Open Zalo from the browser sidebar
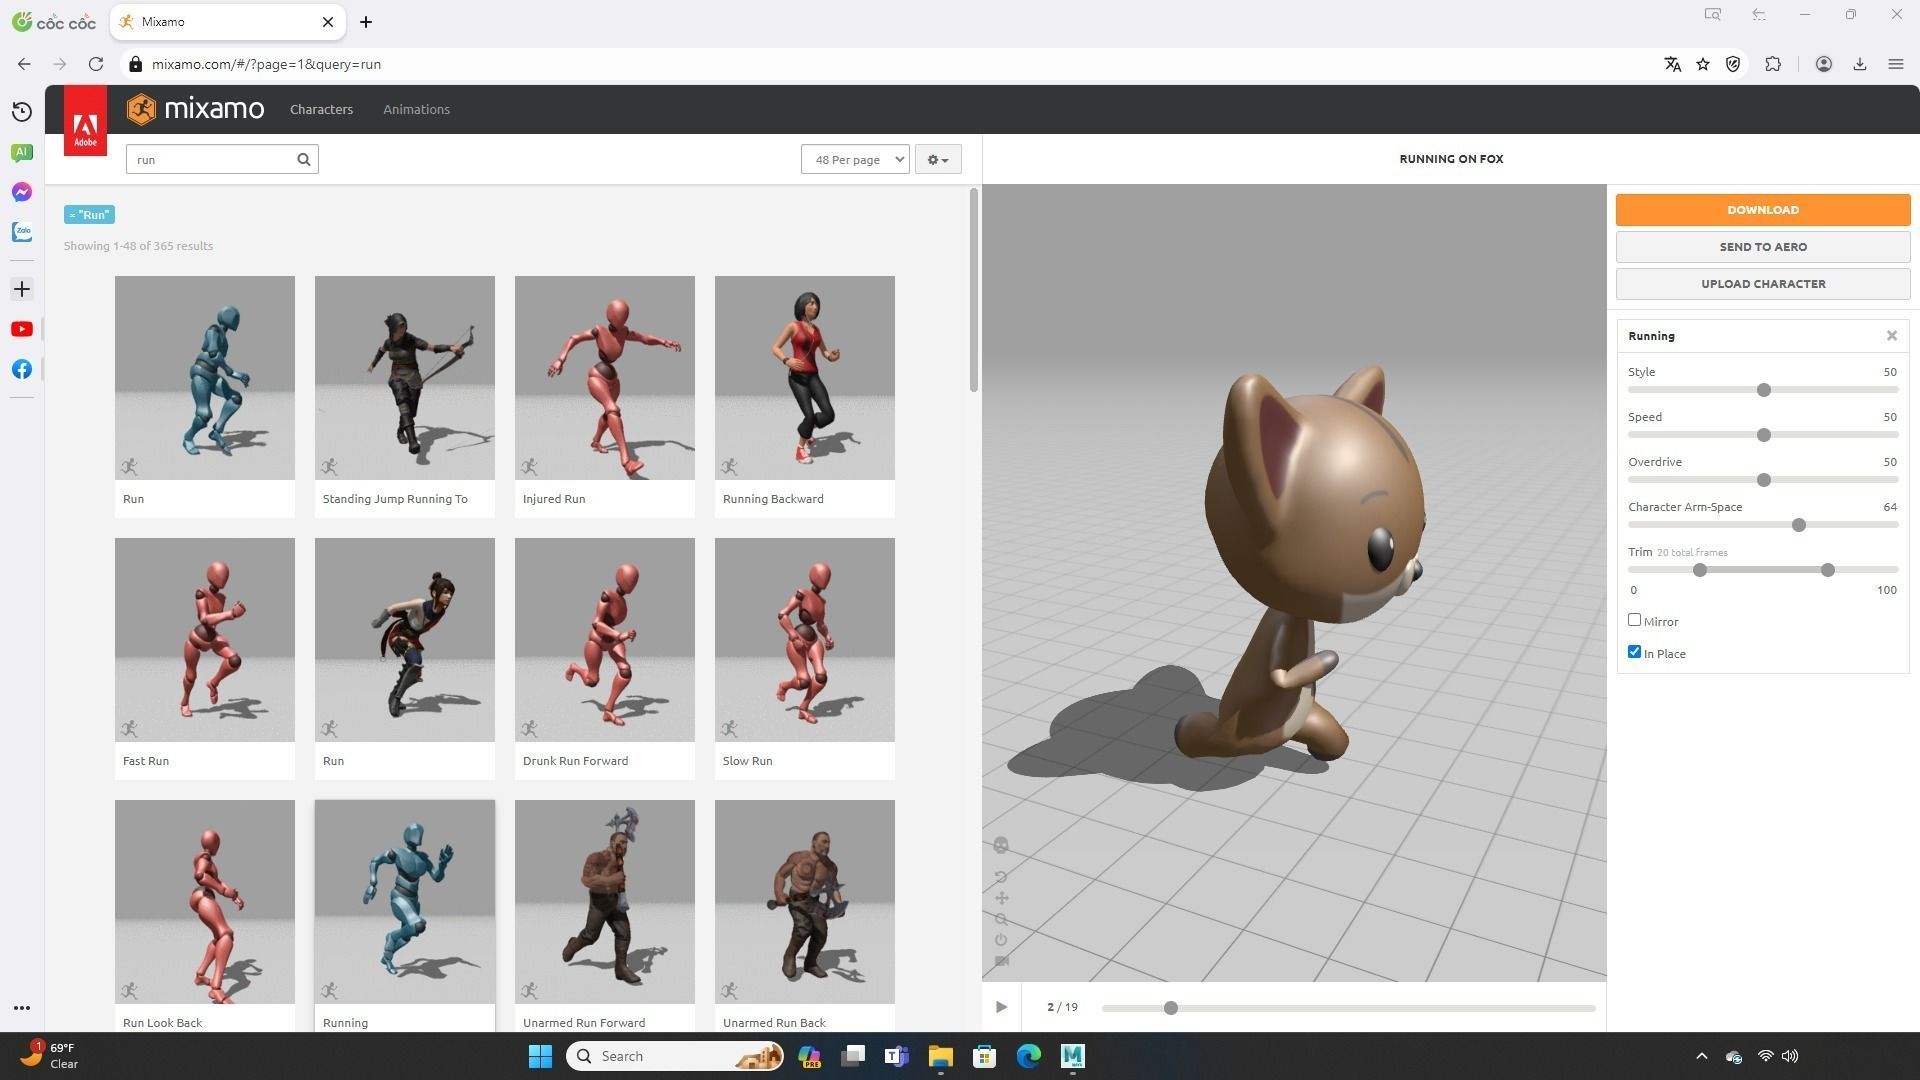The height and width of the screenshot is (1080, 1920). tap(22, 232)
